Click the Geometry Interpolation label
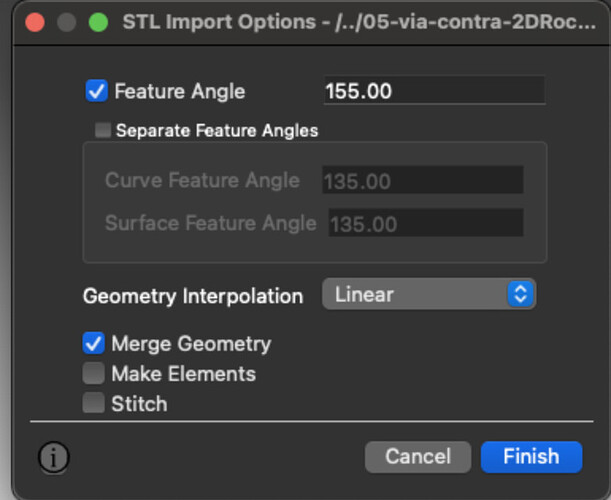 [x=193, y=296]
